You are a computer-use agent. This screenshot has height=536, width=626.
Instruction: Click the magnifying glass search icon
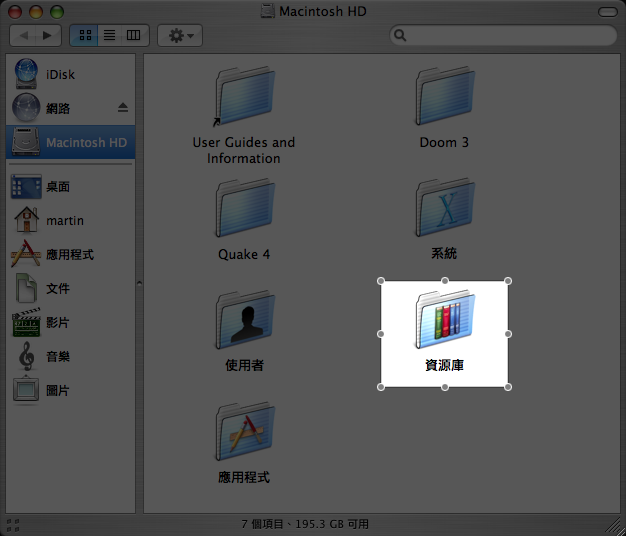(400, 36)
